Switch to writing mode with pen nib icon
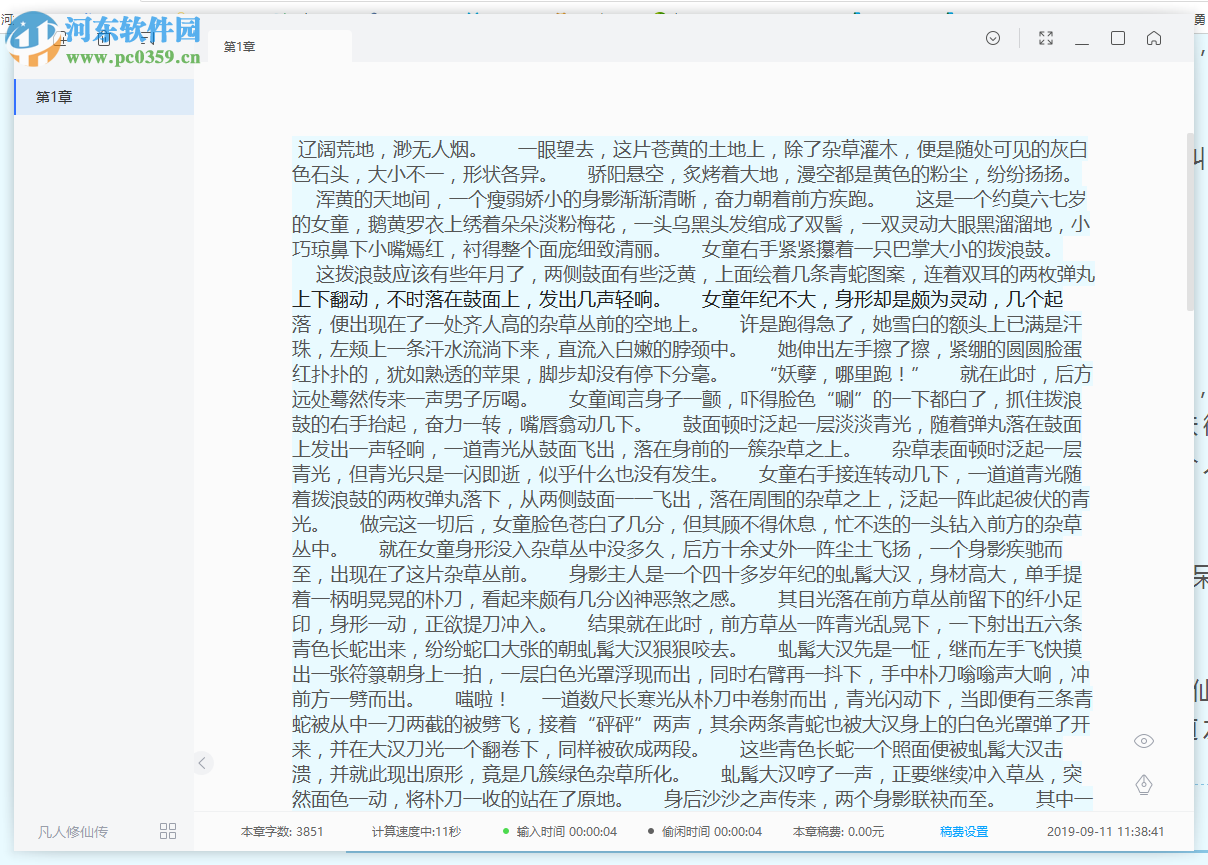This screenshot has width=1208, height=865. point(1143,785)
